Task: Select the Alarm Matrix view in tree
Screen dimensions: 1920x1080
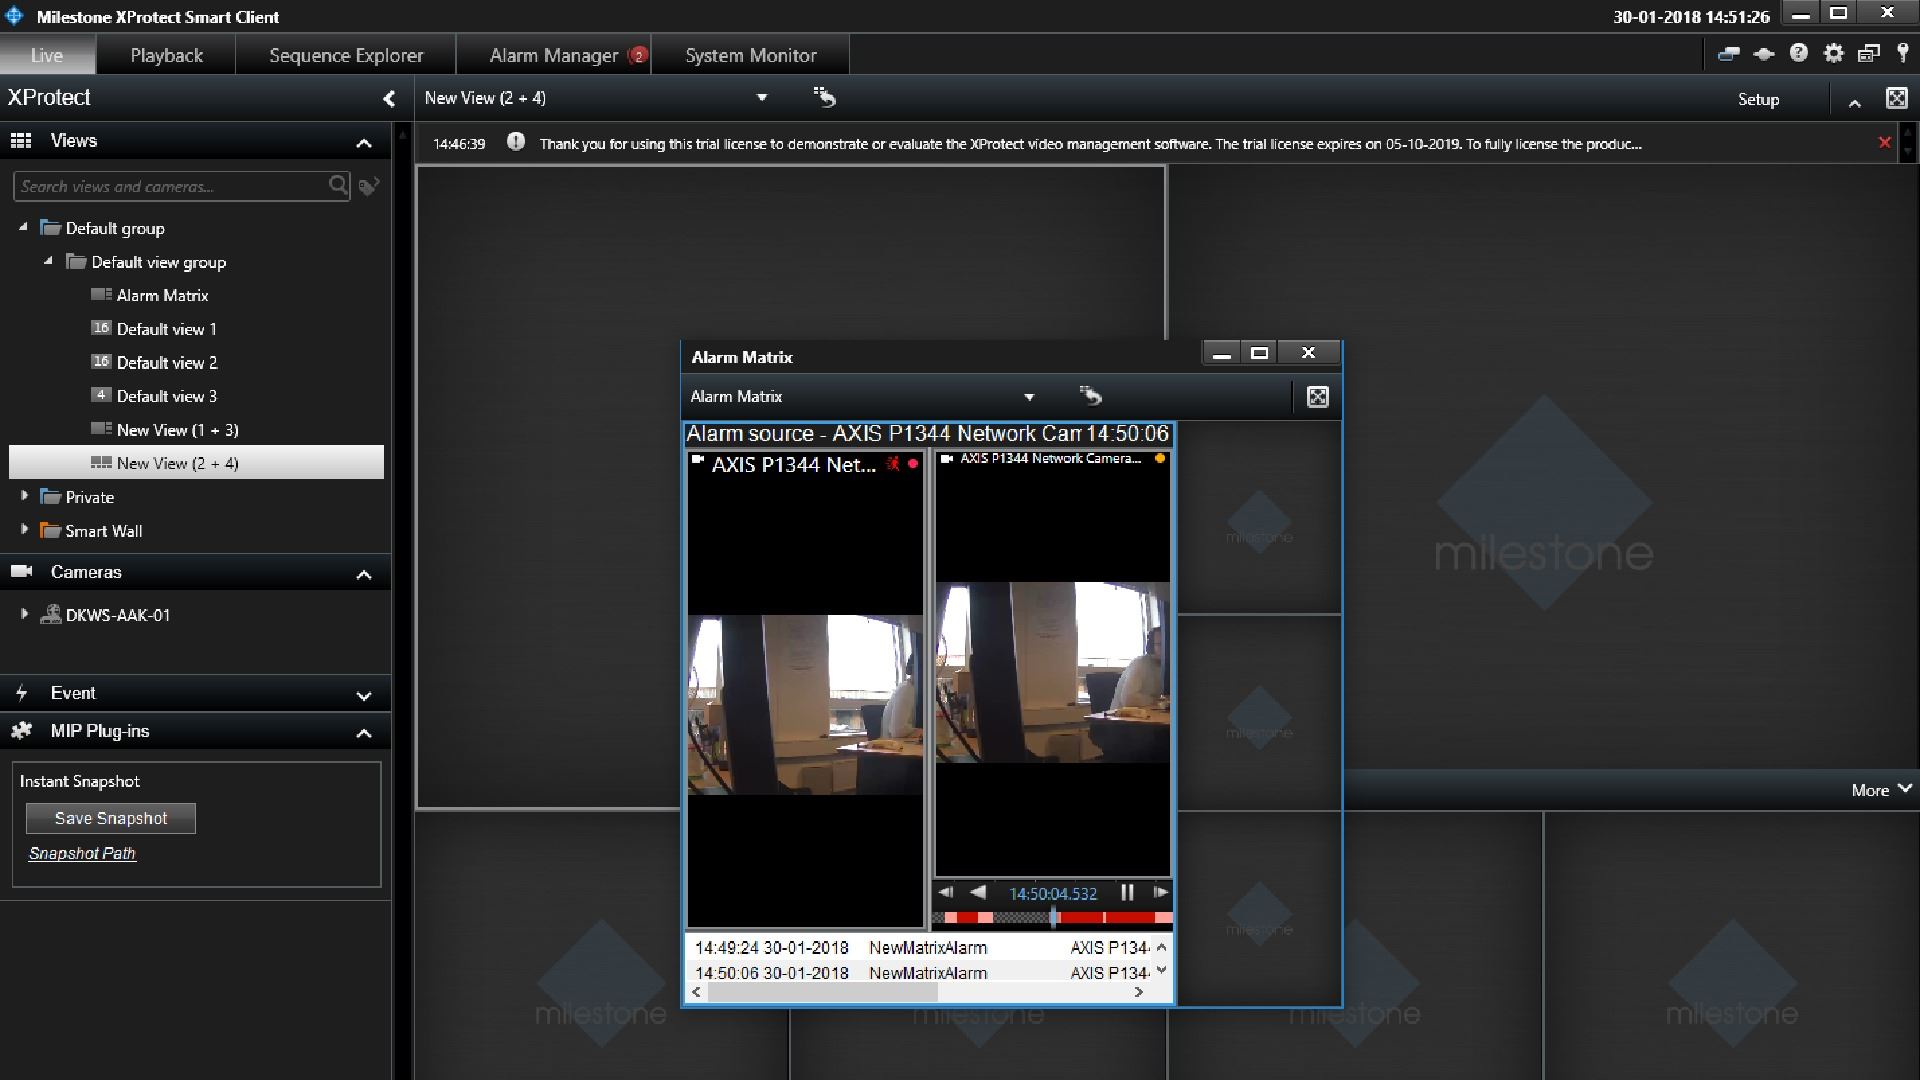Action: [x=162, y=295]
